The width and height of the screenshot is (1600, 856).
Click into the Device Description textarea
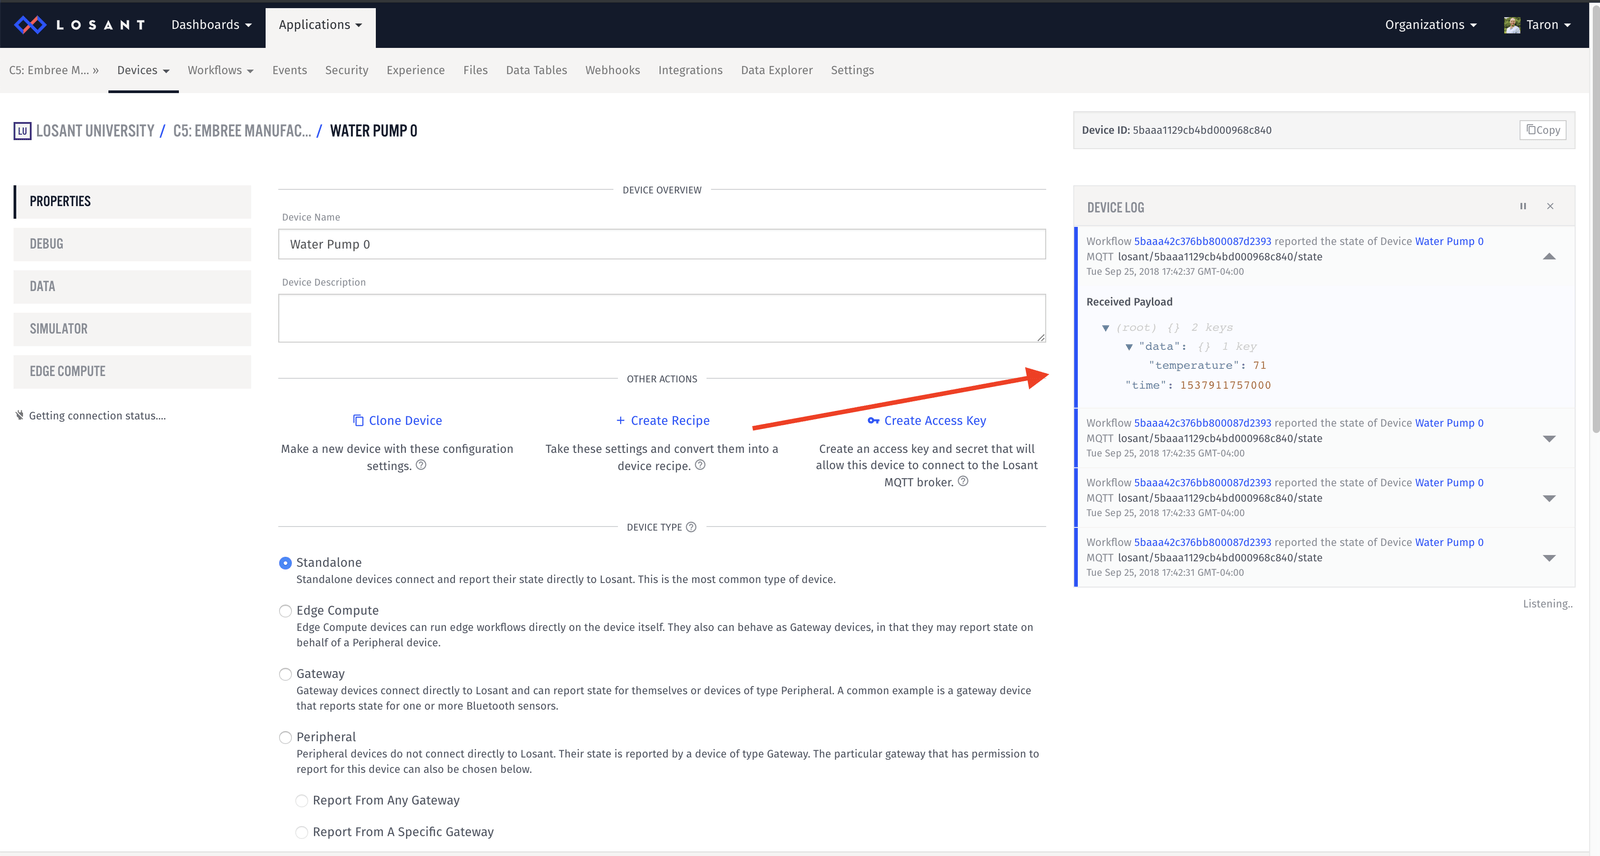tap(662, 318)
